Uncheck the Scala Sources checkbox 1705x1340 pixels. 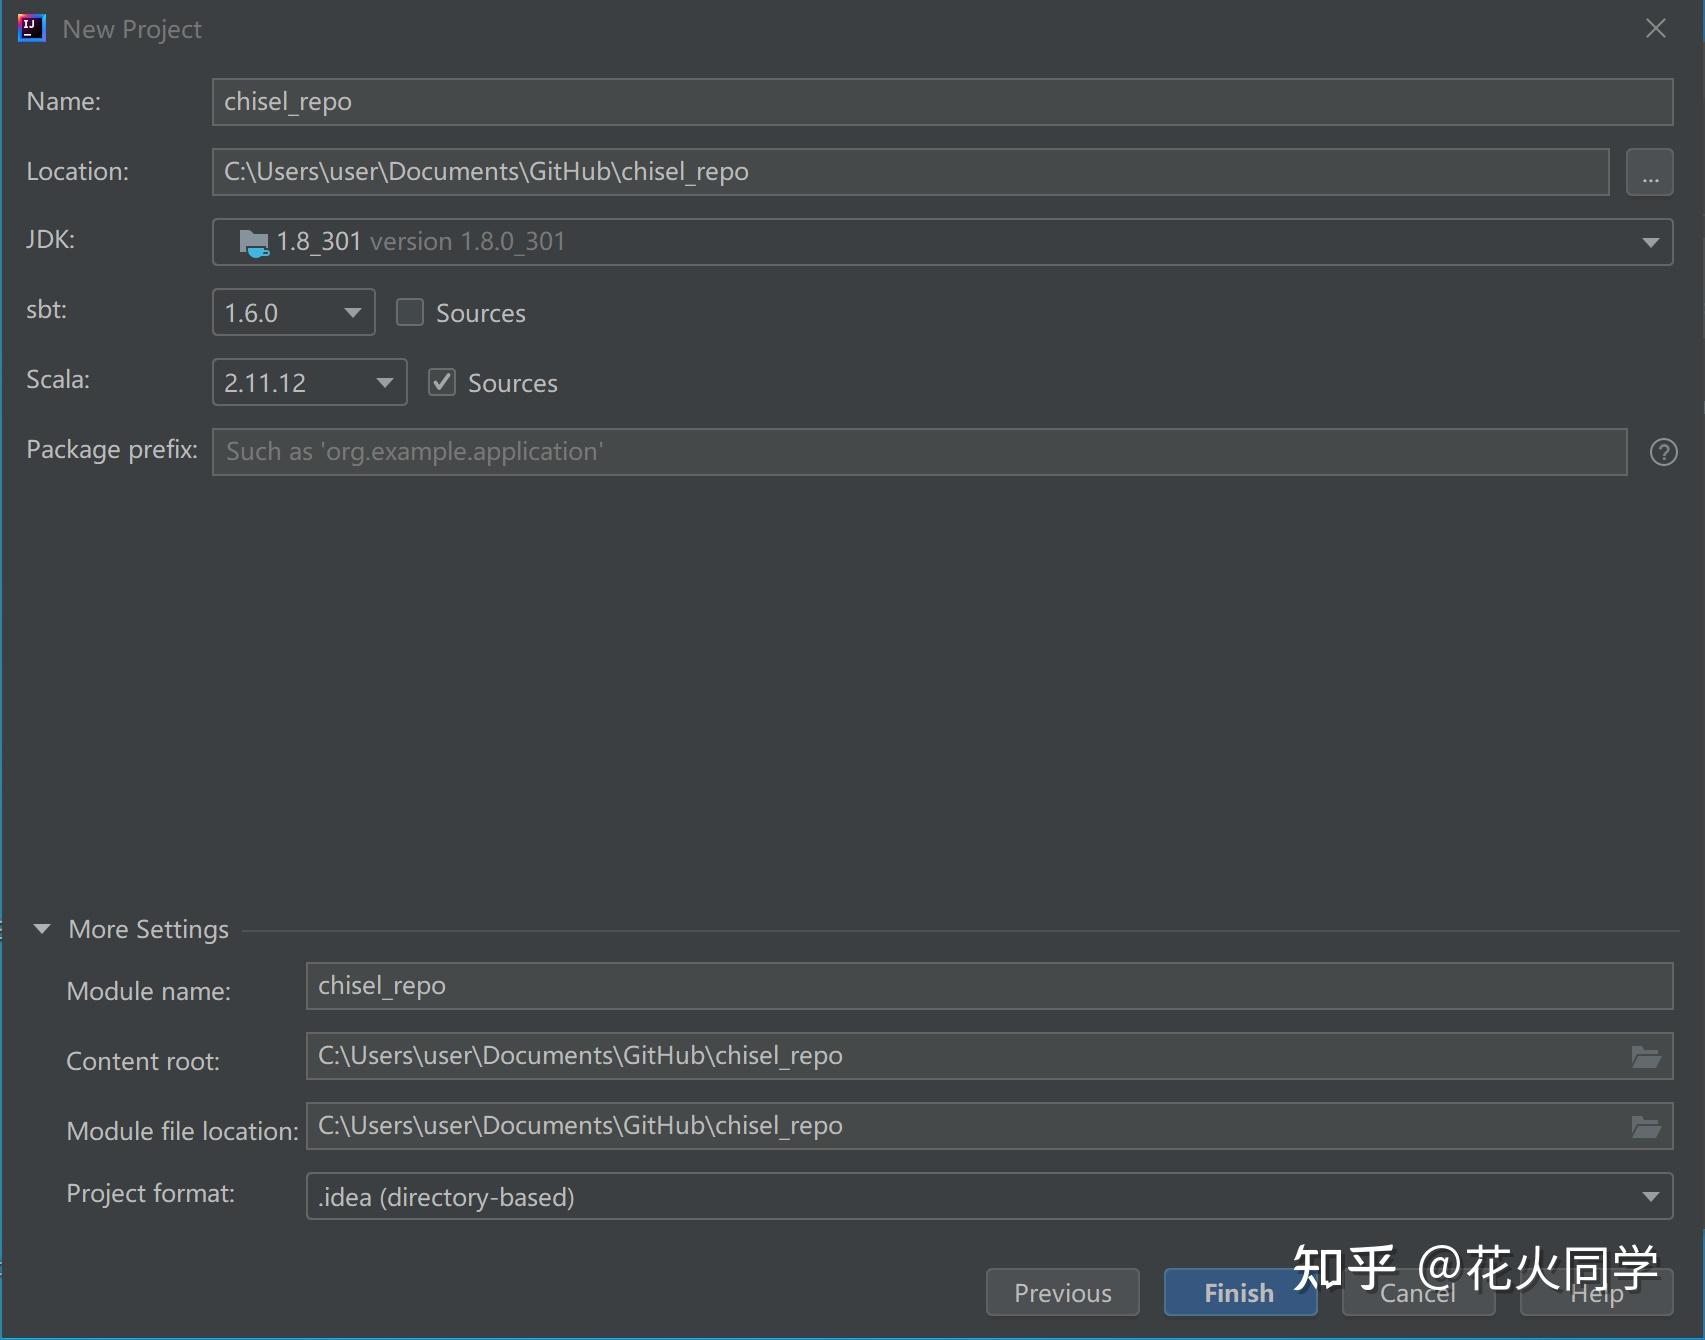[442, 382]
